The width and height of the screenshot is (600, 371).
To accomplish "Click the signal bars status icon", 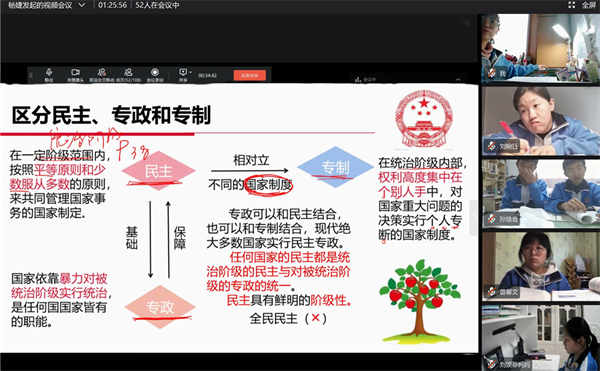I will 358,79.
